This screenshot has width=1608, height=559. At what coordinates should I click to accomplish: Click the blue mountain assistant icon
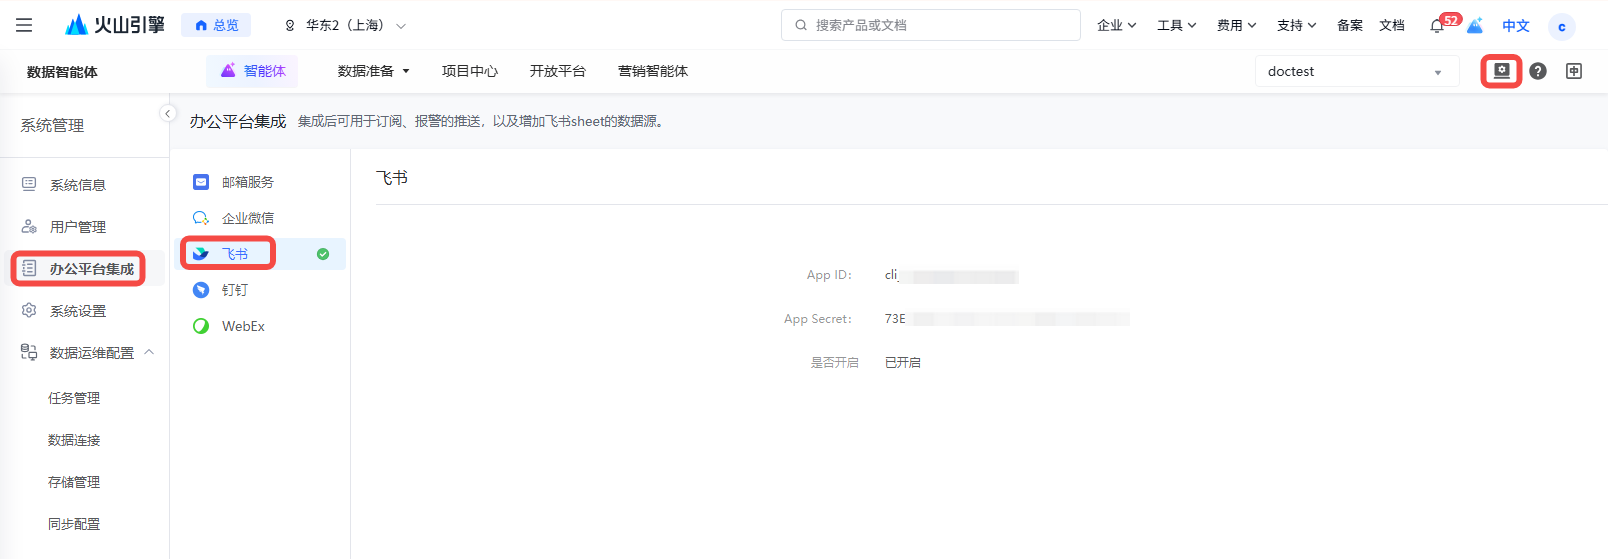1475,26
